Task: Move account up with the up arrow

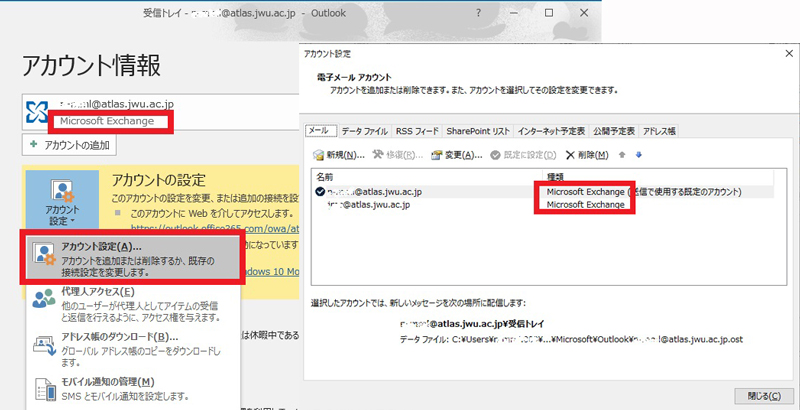Action: point(622,155)
